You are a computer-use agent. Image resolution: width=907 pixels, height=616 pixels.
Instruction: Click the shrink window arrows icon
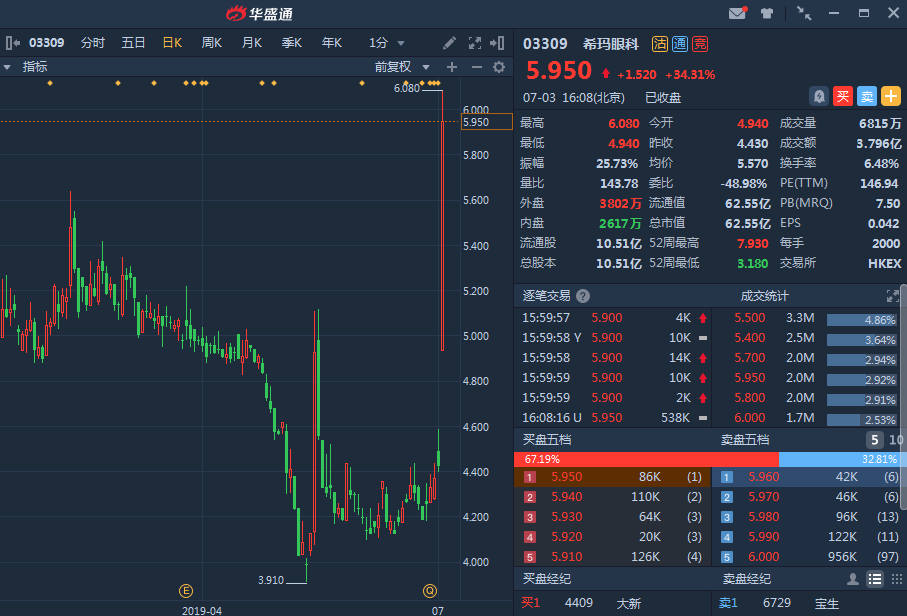[803, 13]
